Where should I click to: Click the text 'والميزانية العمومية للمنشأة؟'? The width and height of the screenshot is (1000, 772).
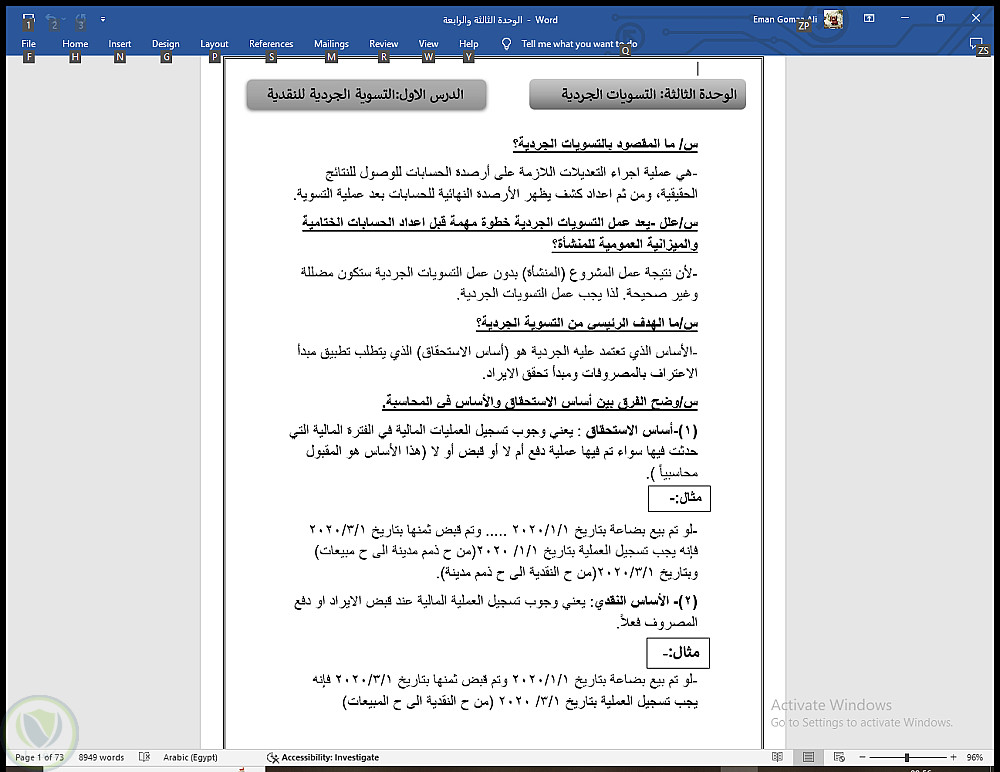point(625,244)
